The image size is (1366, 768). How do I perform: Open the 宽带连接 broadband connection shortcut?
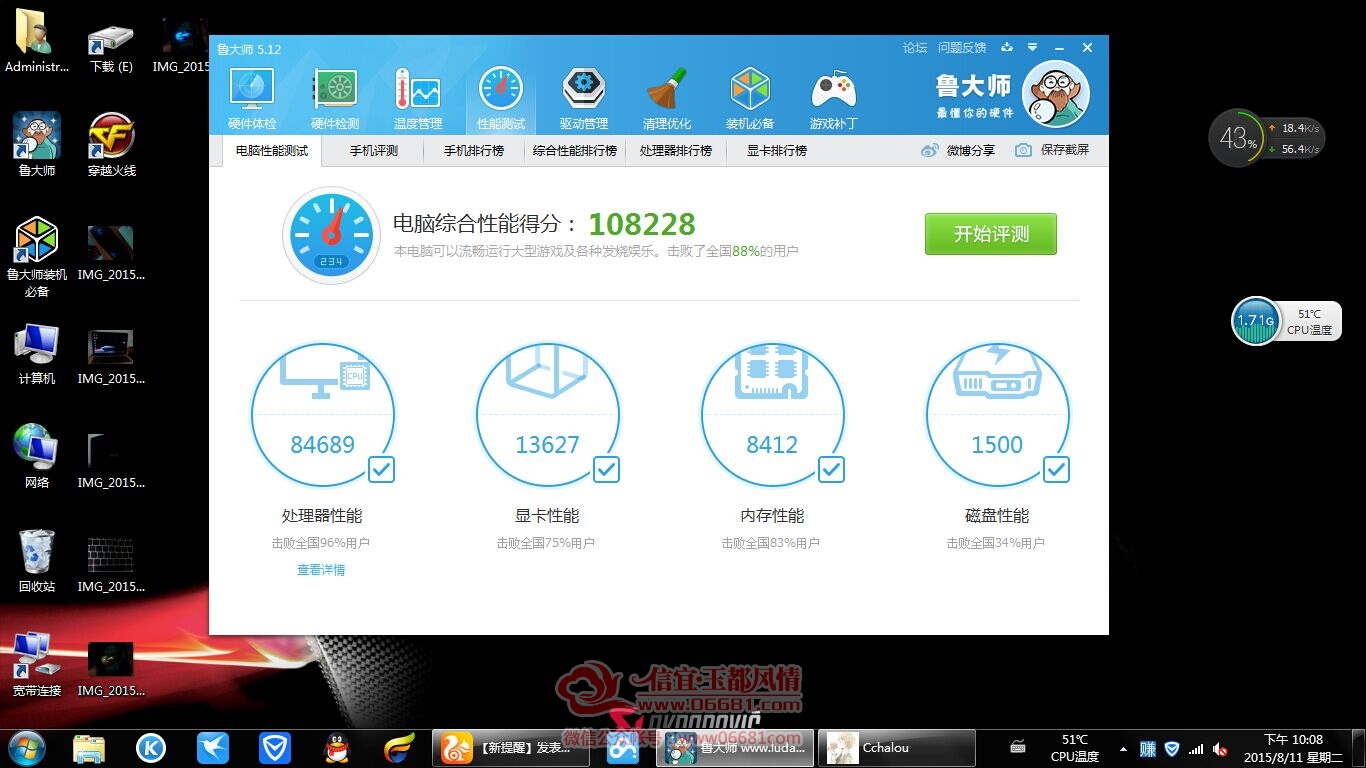tap(37, 665)
